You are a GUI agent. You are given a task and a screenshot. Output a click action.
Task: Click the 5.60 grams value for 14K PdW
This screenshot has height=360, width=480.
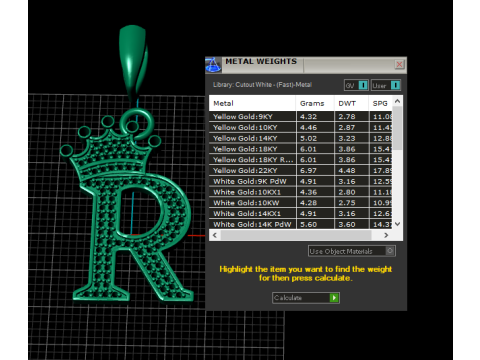click(x=308, y=224)
